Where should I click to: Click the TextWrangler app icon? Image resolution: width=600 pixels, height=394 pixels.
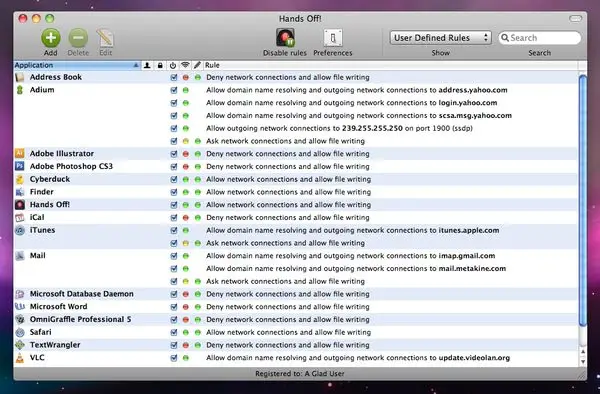[x=20, y=345]
